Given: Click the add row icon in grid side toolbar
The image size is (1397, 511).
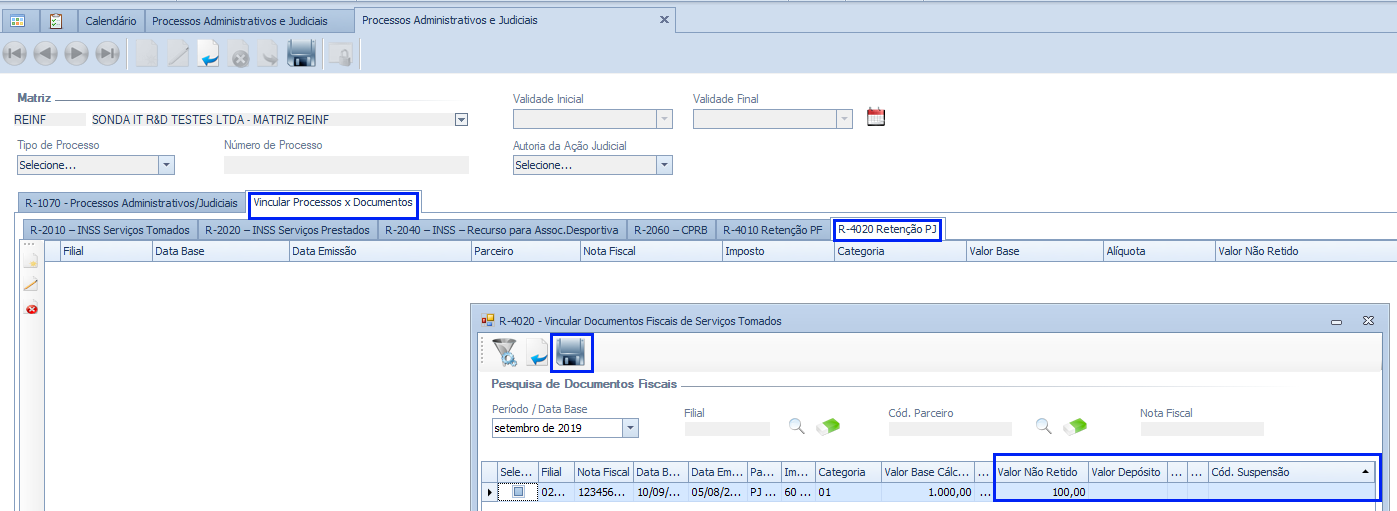Looking at the screenshot, I should coord(31,261).
